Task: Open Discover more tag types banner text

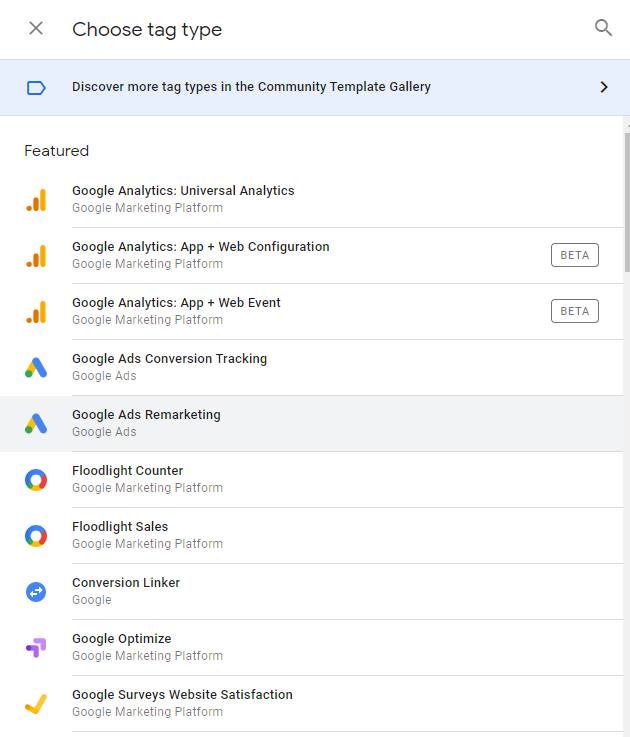Action: 251,87
